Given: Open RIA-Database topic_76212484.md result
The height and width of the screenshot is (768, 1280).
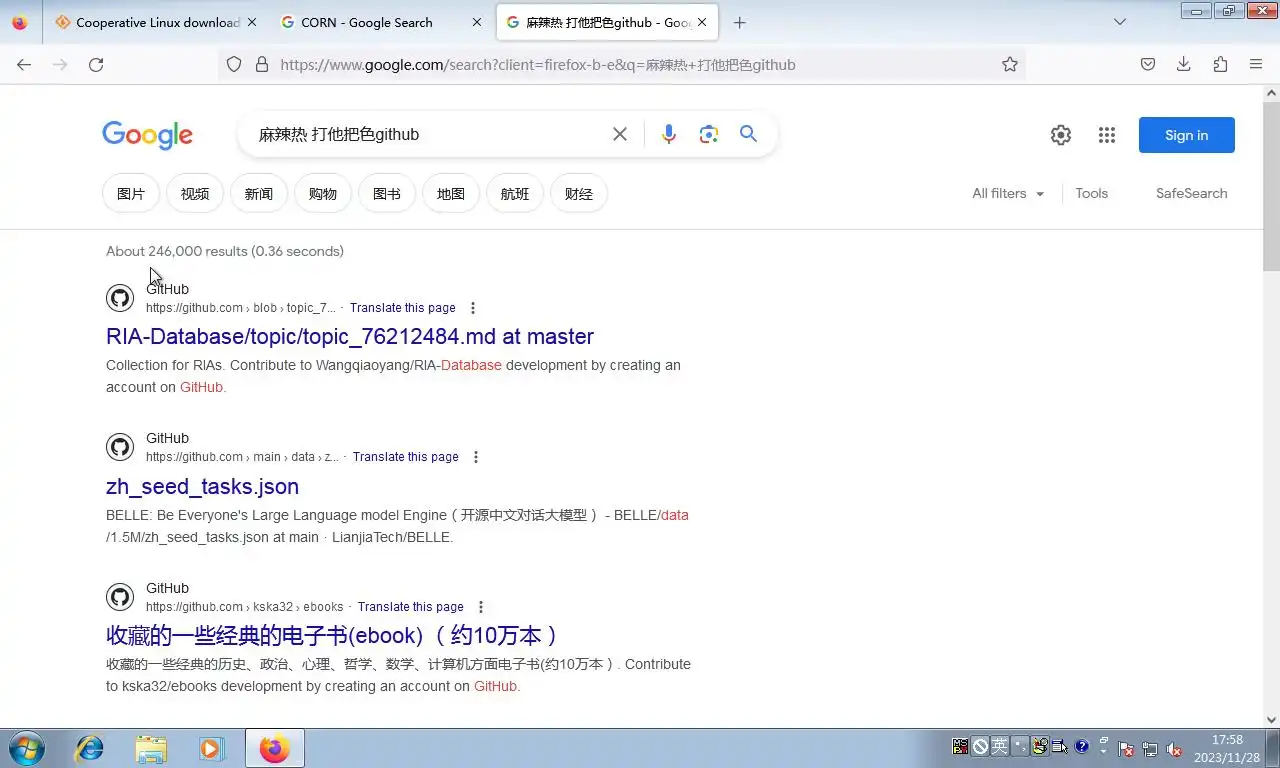Looking at the screenshot, I should tap(350, 336).
